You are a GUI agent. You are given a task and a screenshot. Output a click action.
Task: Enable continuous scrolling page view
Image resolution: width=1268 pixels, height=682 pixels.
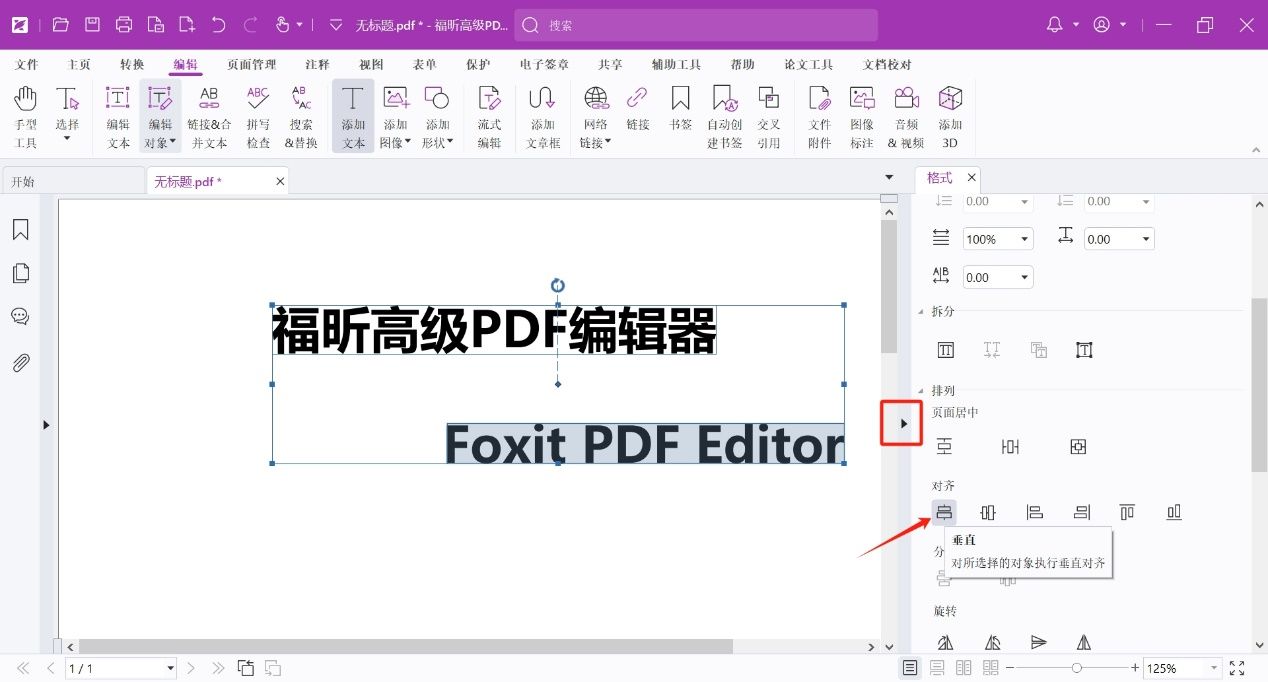click(937, 668)
